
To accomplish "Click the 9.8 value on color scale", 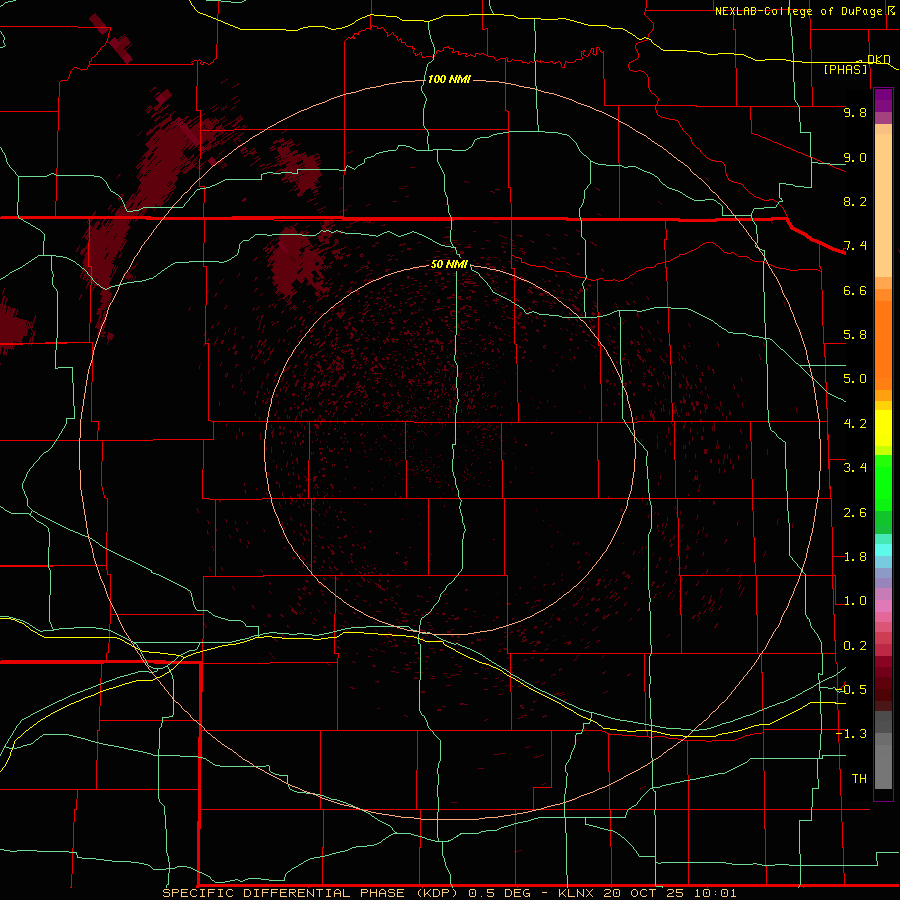I will [855, 112].
